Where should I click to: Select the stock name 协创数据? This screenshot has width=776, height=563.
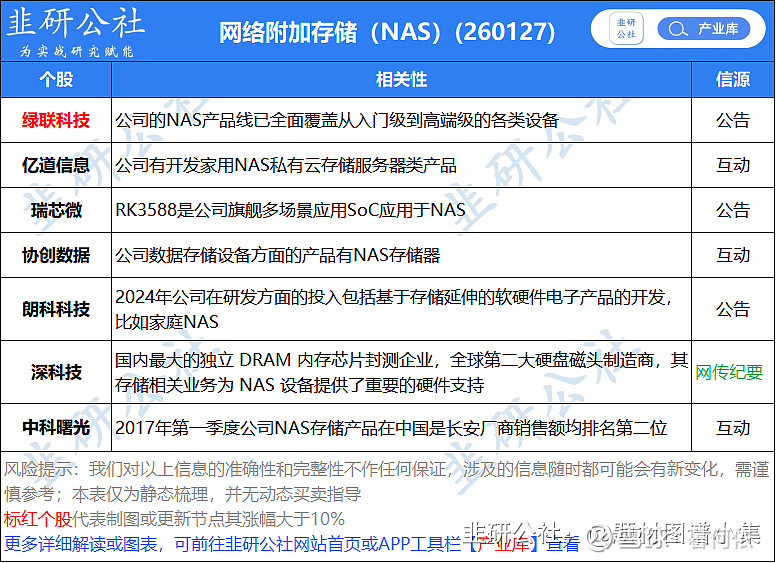point(56,255)
